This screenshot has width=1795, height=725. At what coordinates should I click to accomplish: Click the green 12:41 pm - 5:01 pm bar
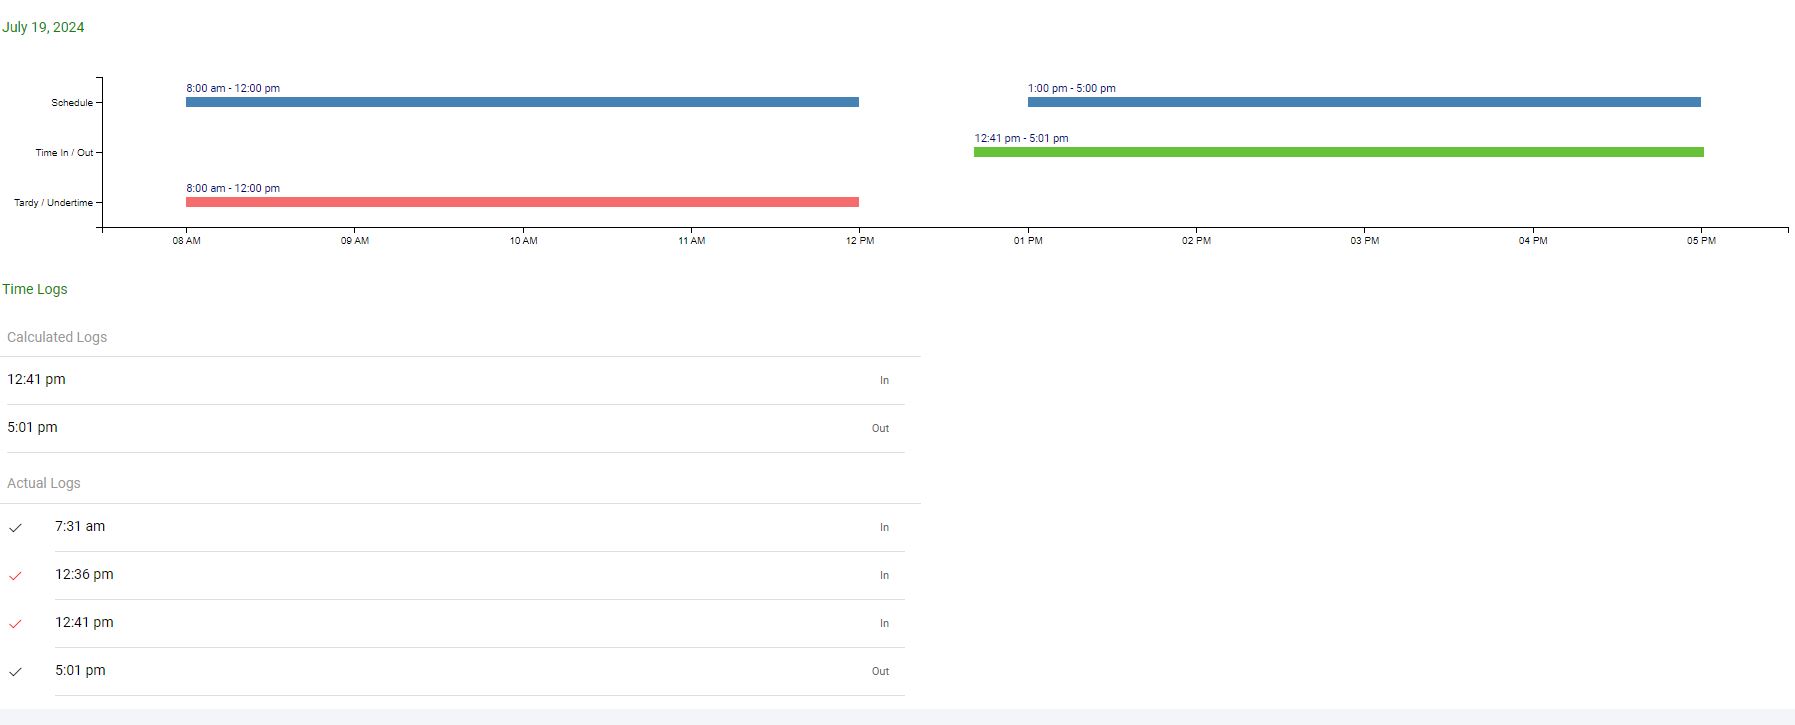tap(1338, 152)
